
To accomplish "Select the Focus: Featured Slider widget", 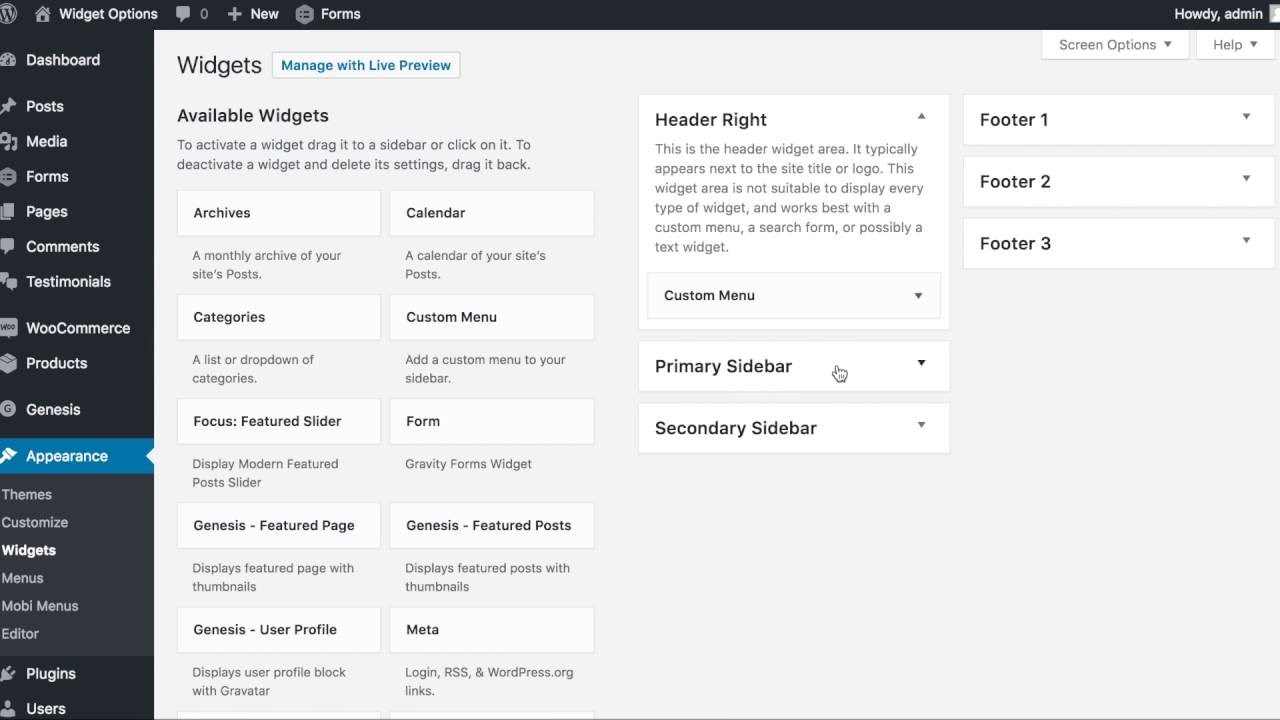I will pyautogui.click(x=279, y=421).
